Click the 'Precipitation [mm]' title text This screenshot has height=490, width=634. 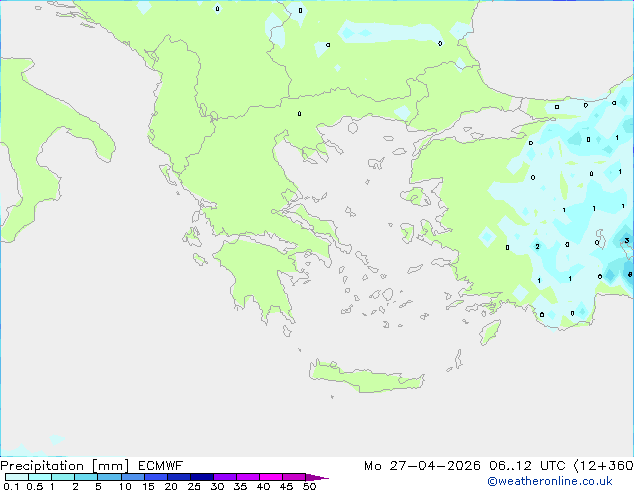pyautogui.click(x=65, y=466)
